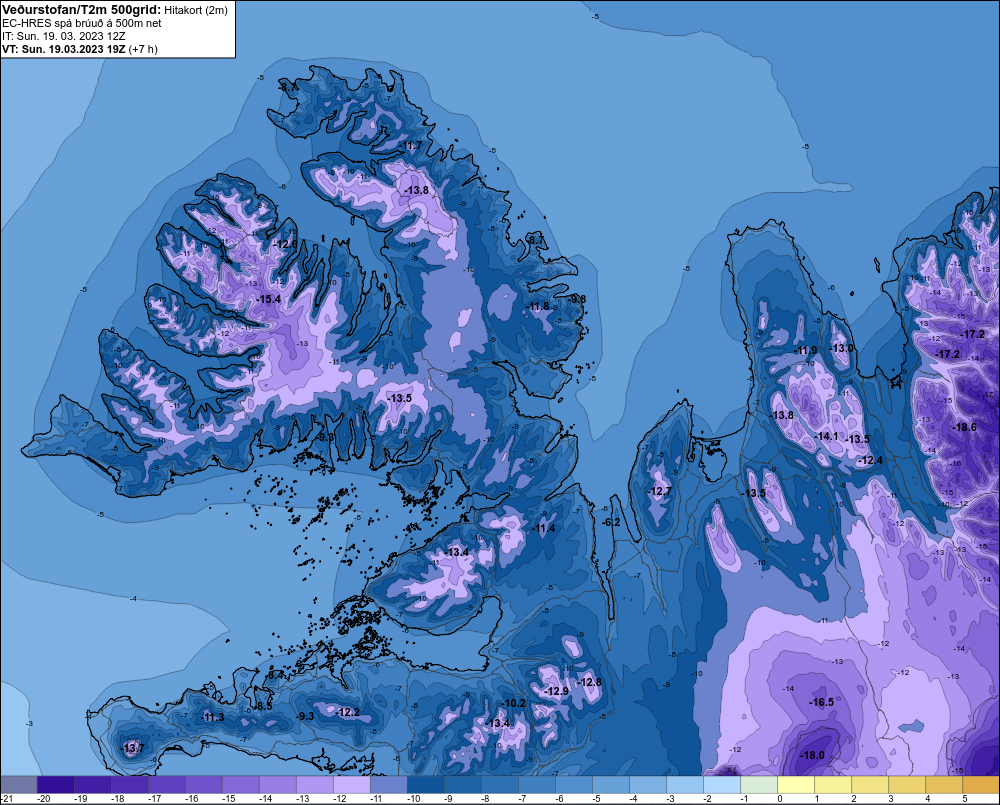The height and width of the screenshot is (805, 1000).
Task: Click the 'Hitakort (2m)' title text
Action: click(196, 10)
